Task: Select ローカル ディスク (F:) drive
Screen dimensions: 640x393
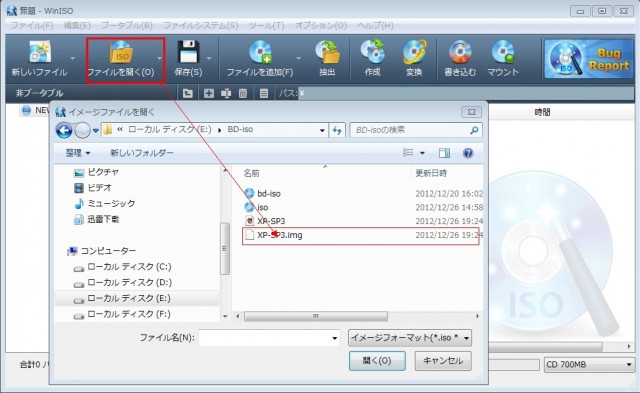Action: pyautogui.click(x=122, y=314)
